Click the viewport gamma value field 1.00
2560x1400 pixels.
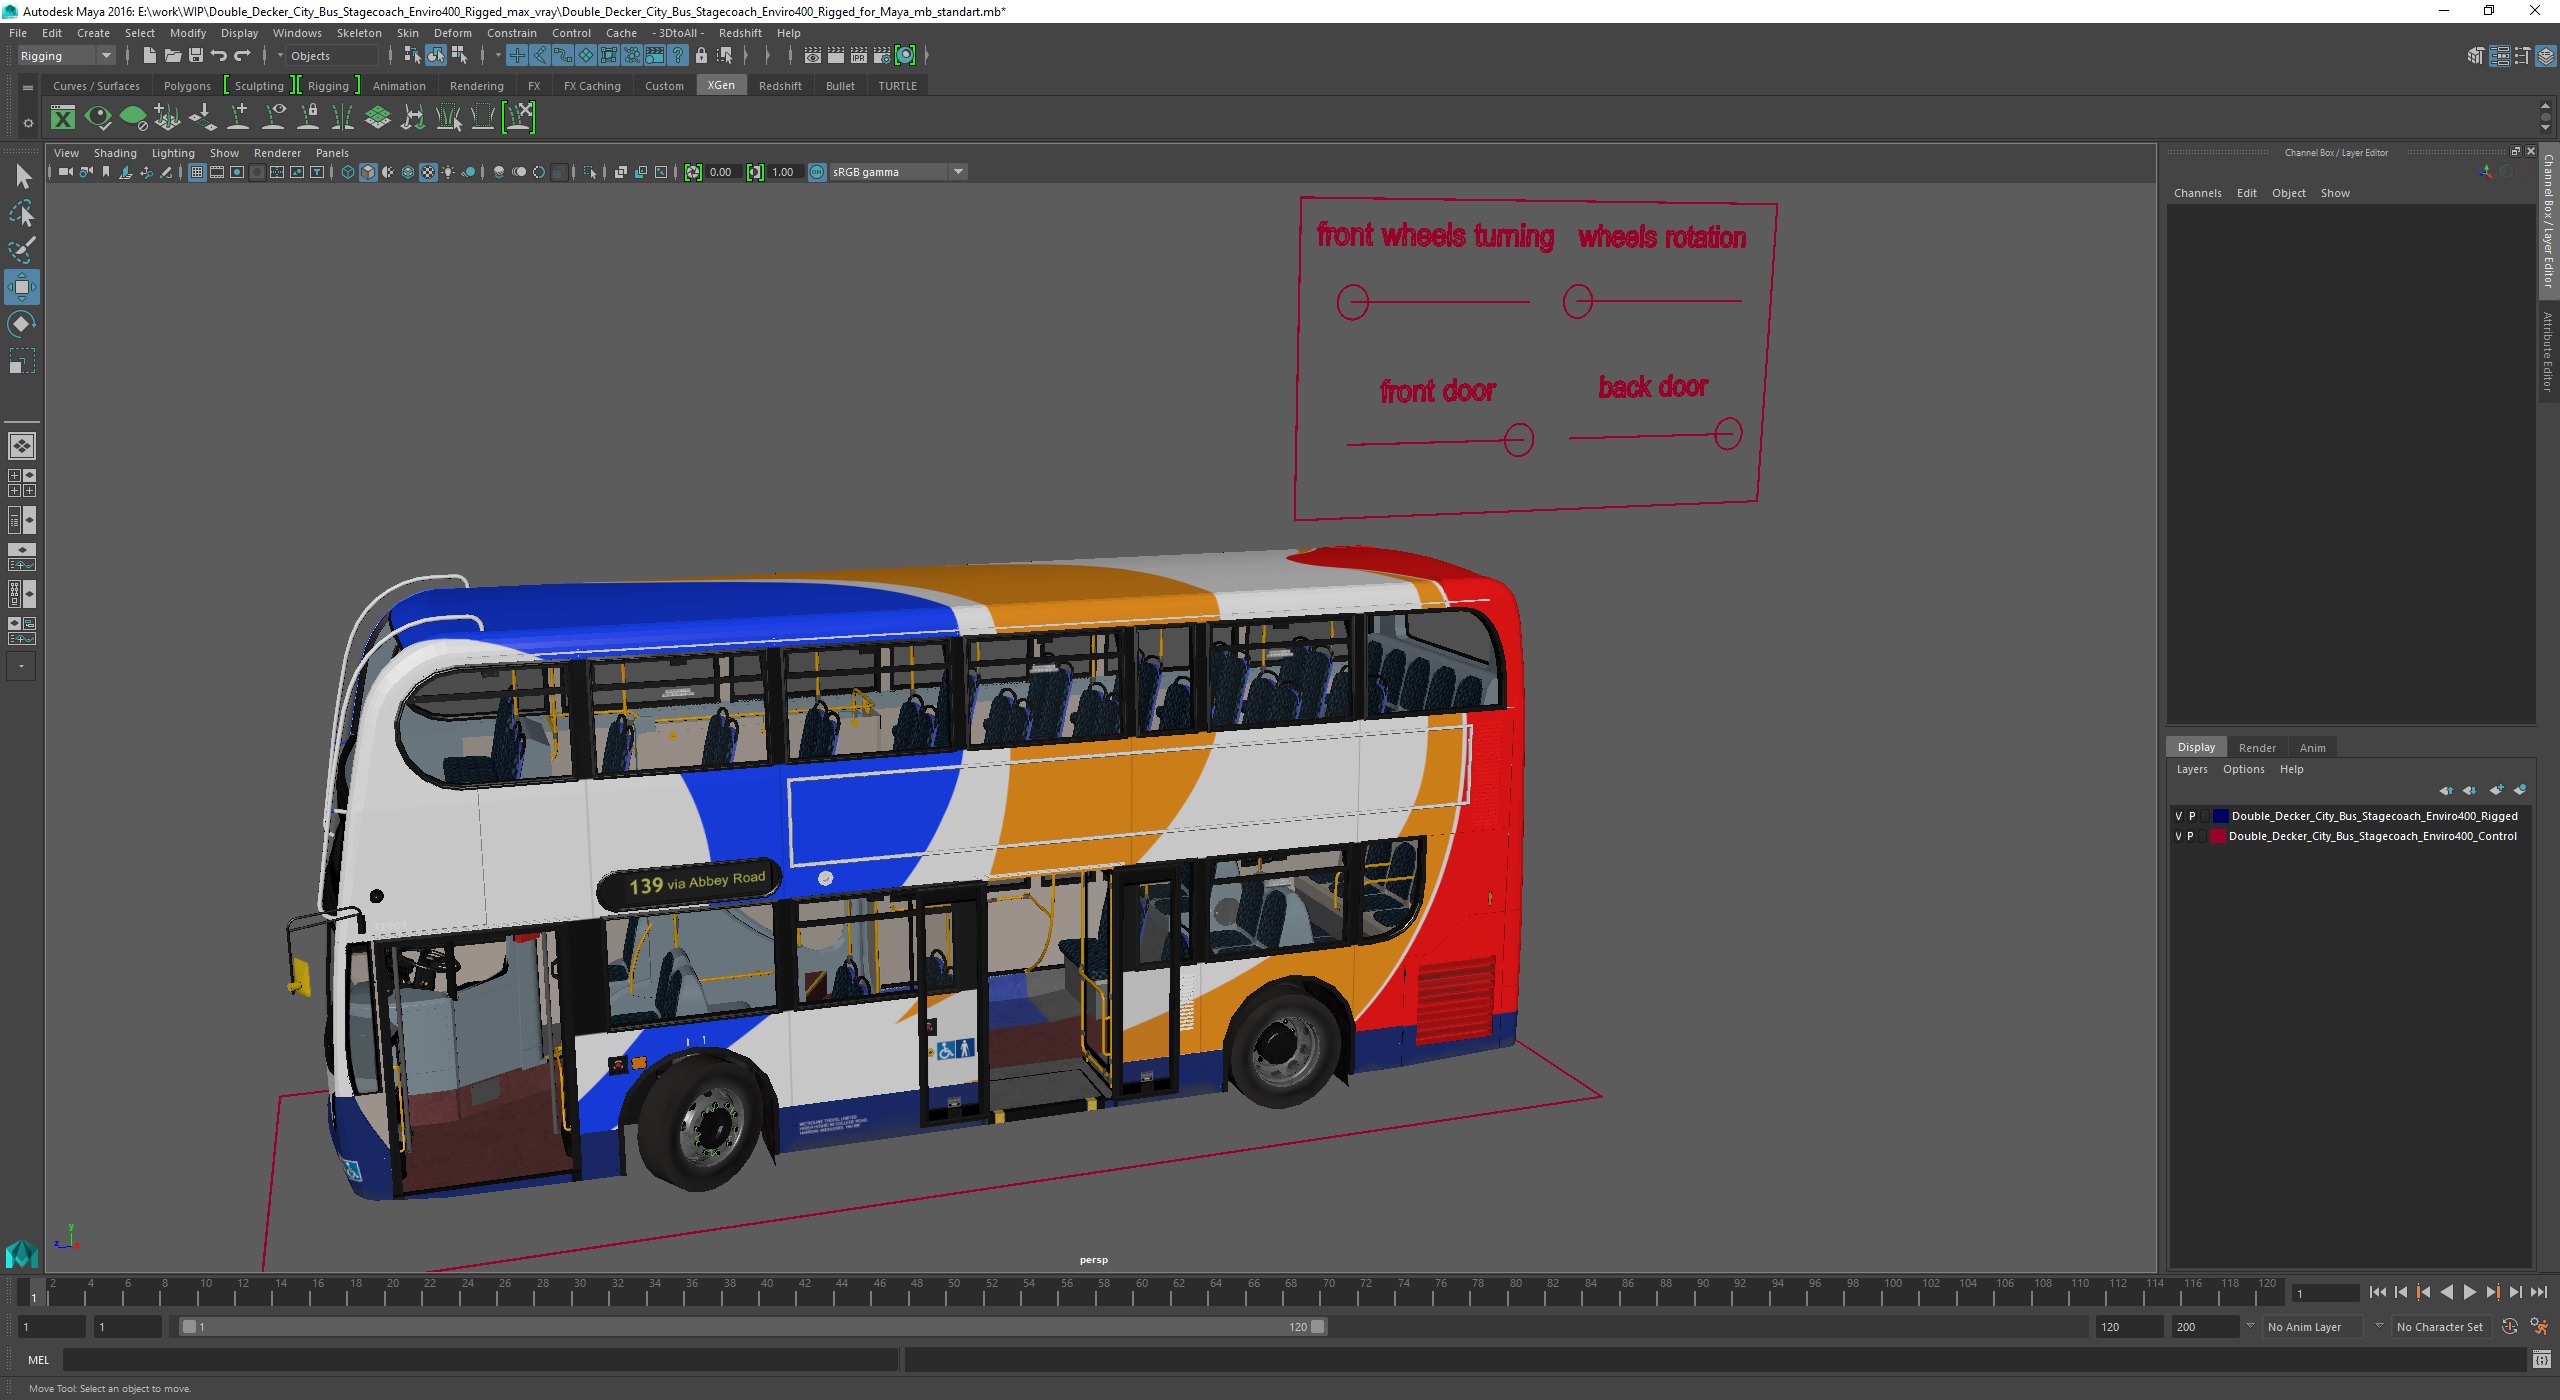tap(784, 172)
